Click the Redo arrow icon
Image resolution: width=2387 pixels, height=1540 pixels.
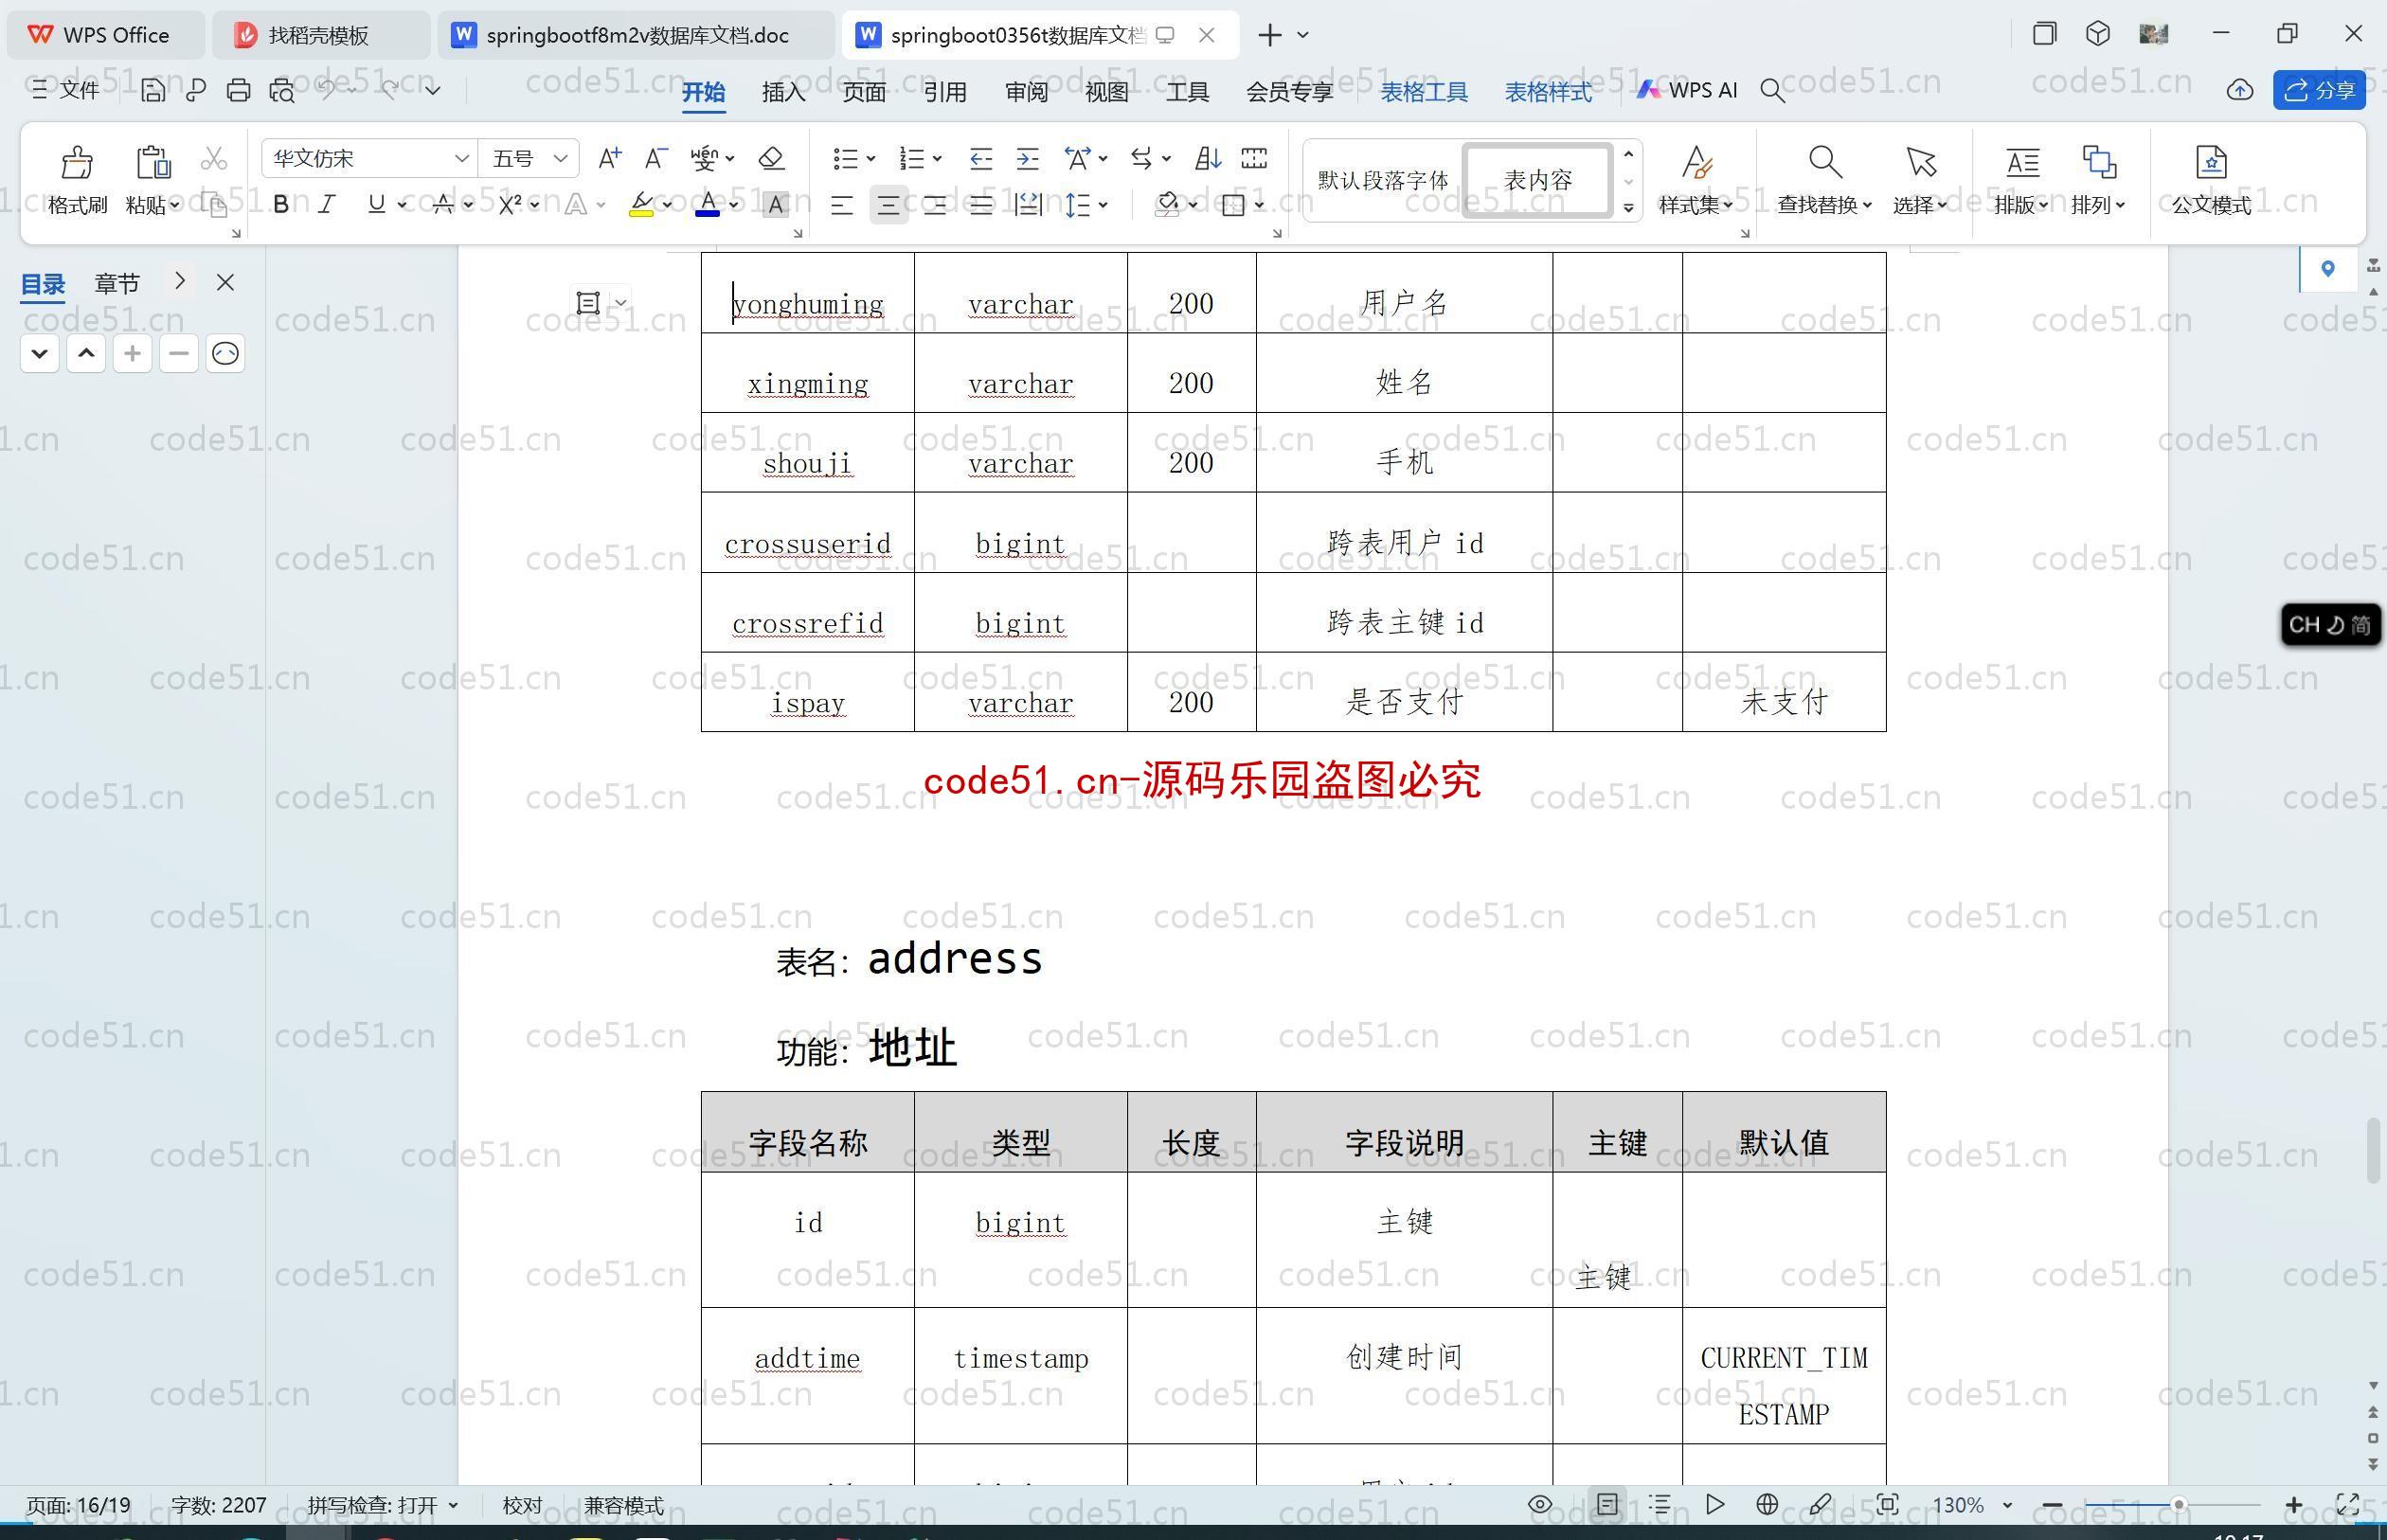390,89
